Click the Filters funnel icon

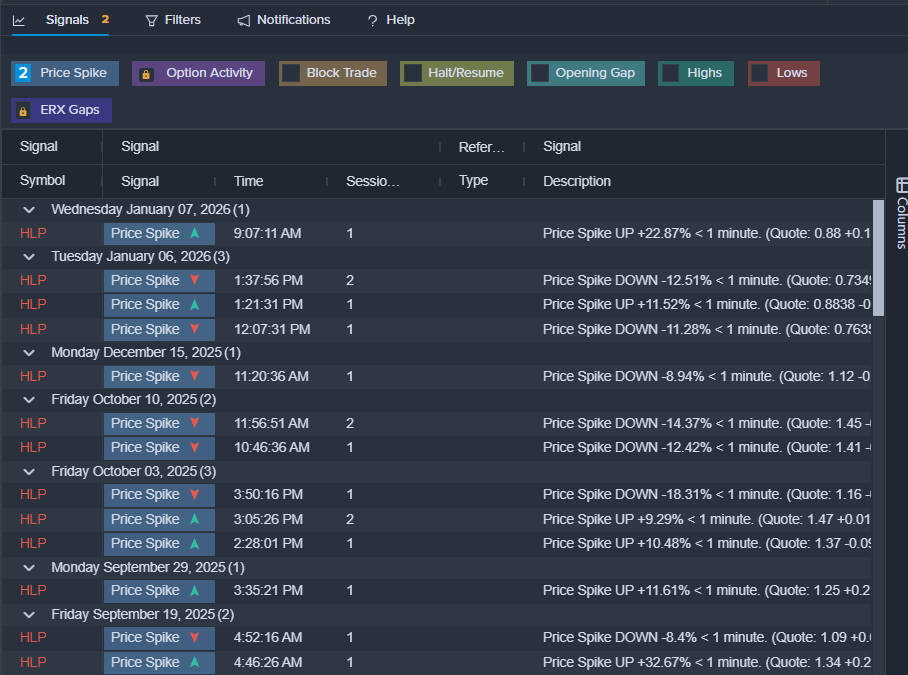point(152,20)
